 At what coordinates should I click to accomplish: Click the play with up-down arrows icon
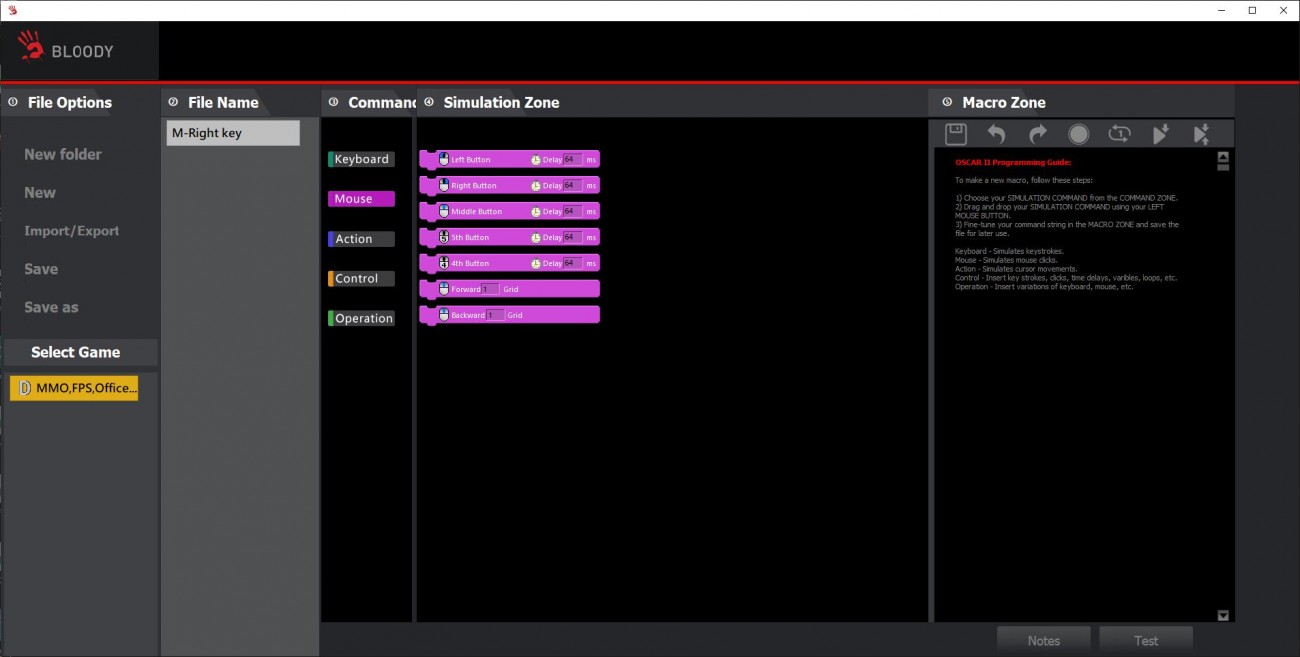click(1201, 134)
